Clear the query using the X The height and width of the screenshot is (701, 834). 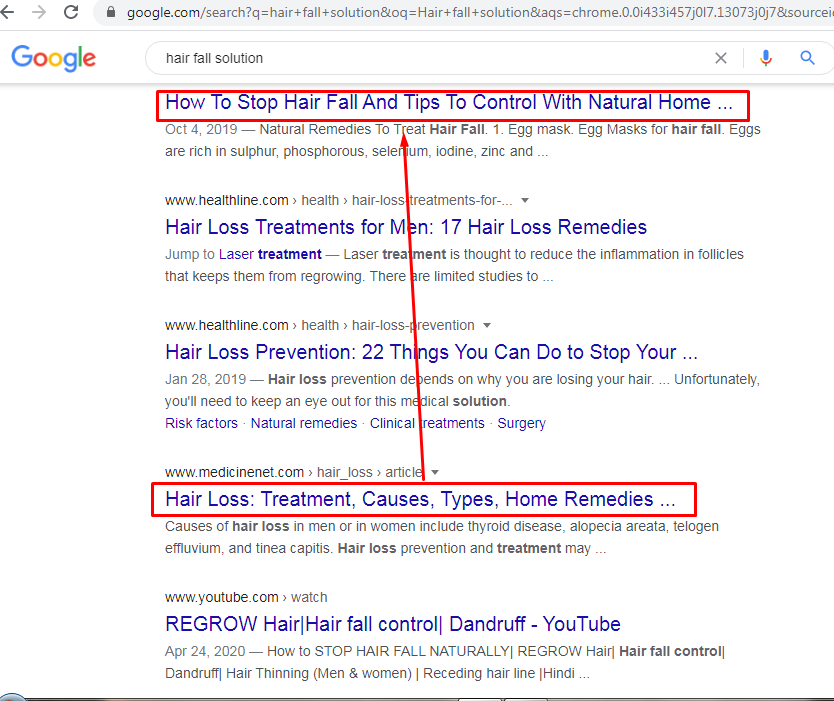coord(721,58)
